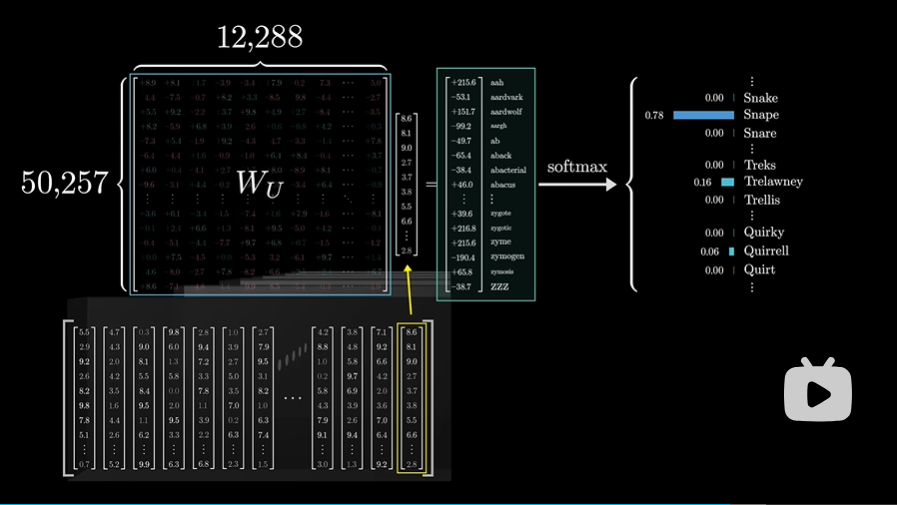Click the word Snake in the output list
This screenshot has height=505, width=897.
pyautogui.click(x=760, y=98)
